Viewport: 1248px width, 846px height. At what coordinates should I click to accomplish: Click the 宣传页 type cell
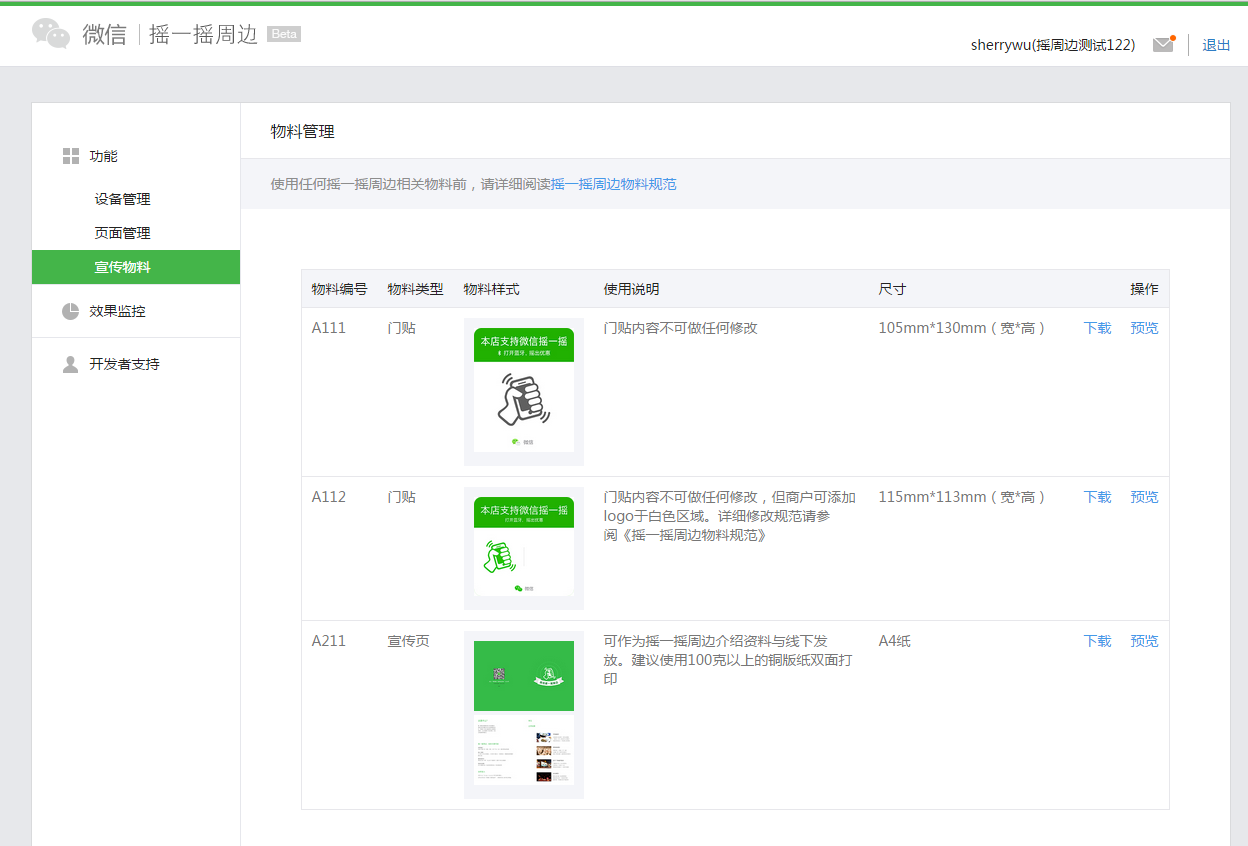click(409, 641)
